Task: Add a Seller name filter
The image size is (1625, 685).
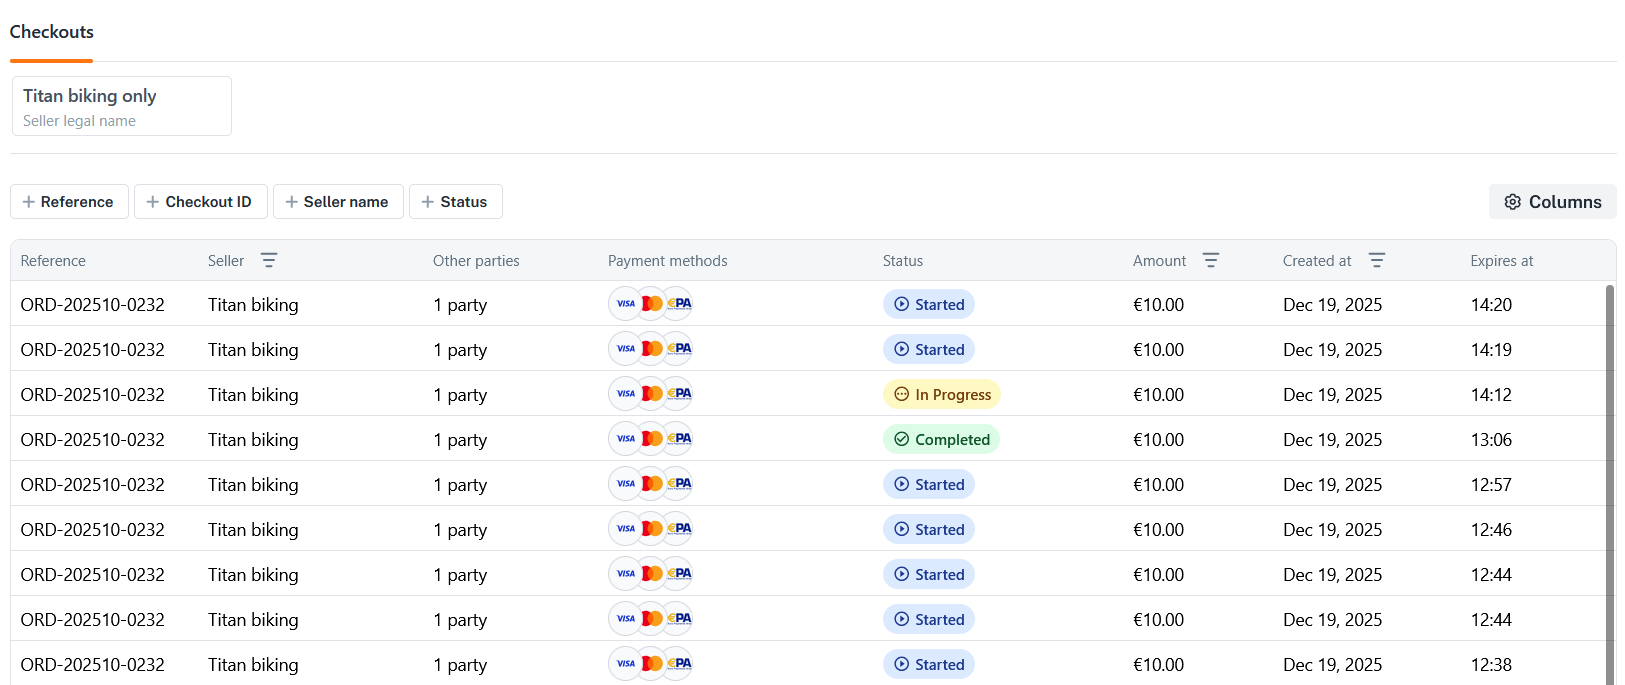Action: point(338,201)
